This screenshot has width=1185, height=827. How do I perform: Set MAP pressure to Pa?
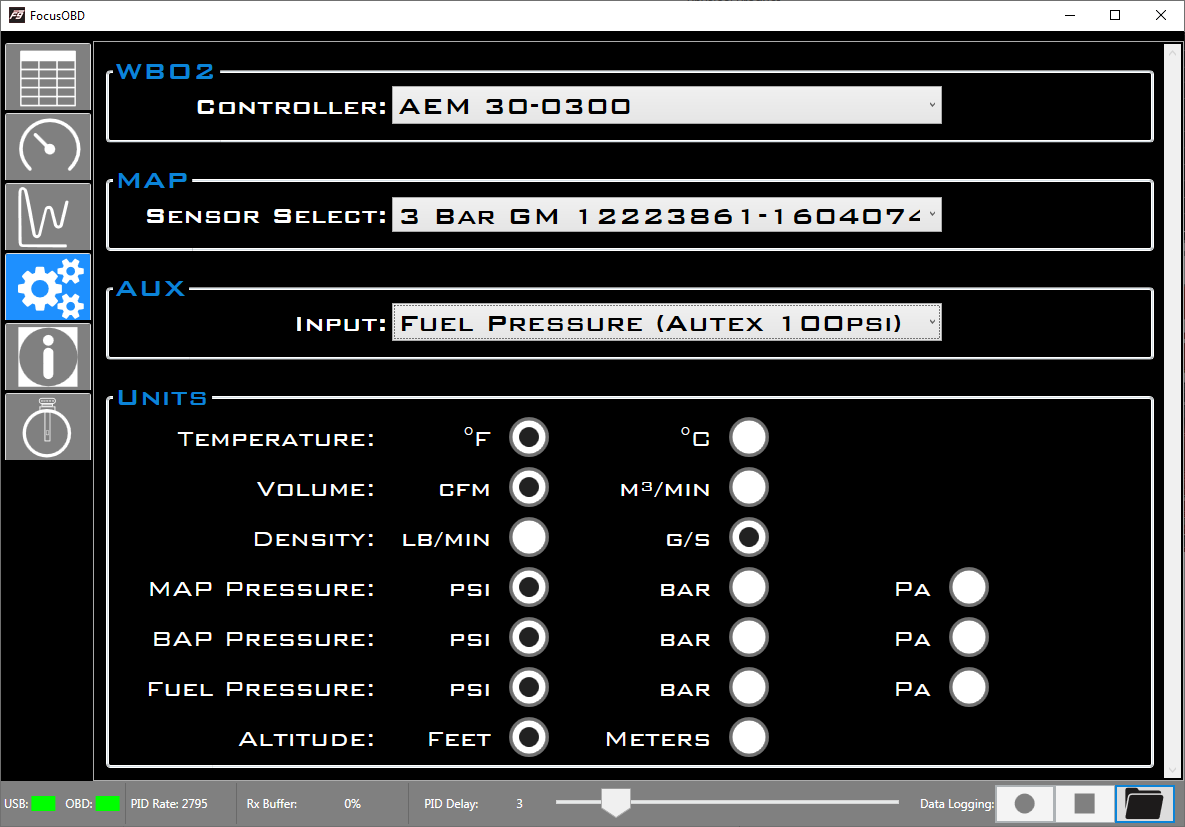tap(969, 587)
